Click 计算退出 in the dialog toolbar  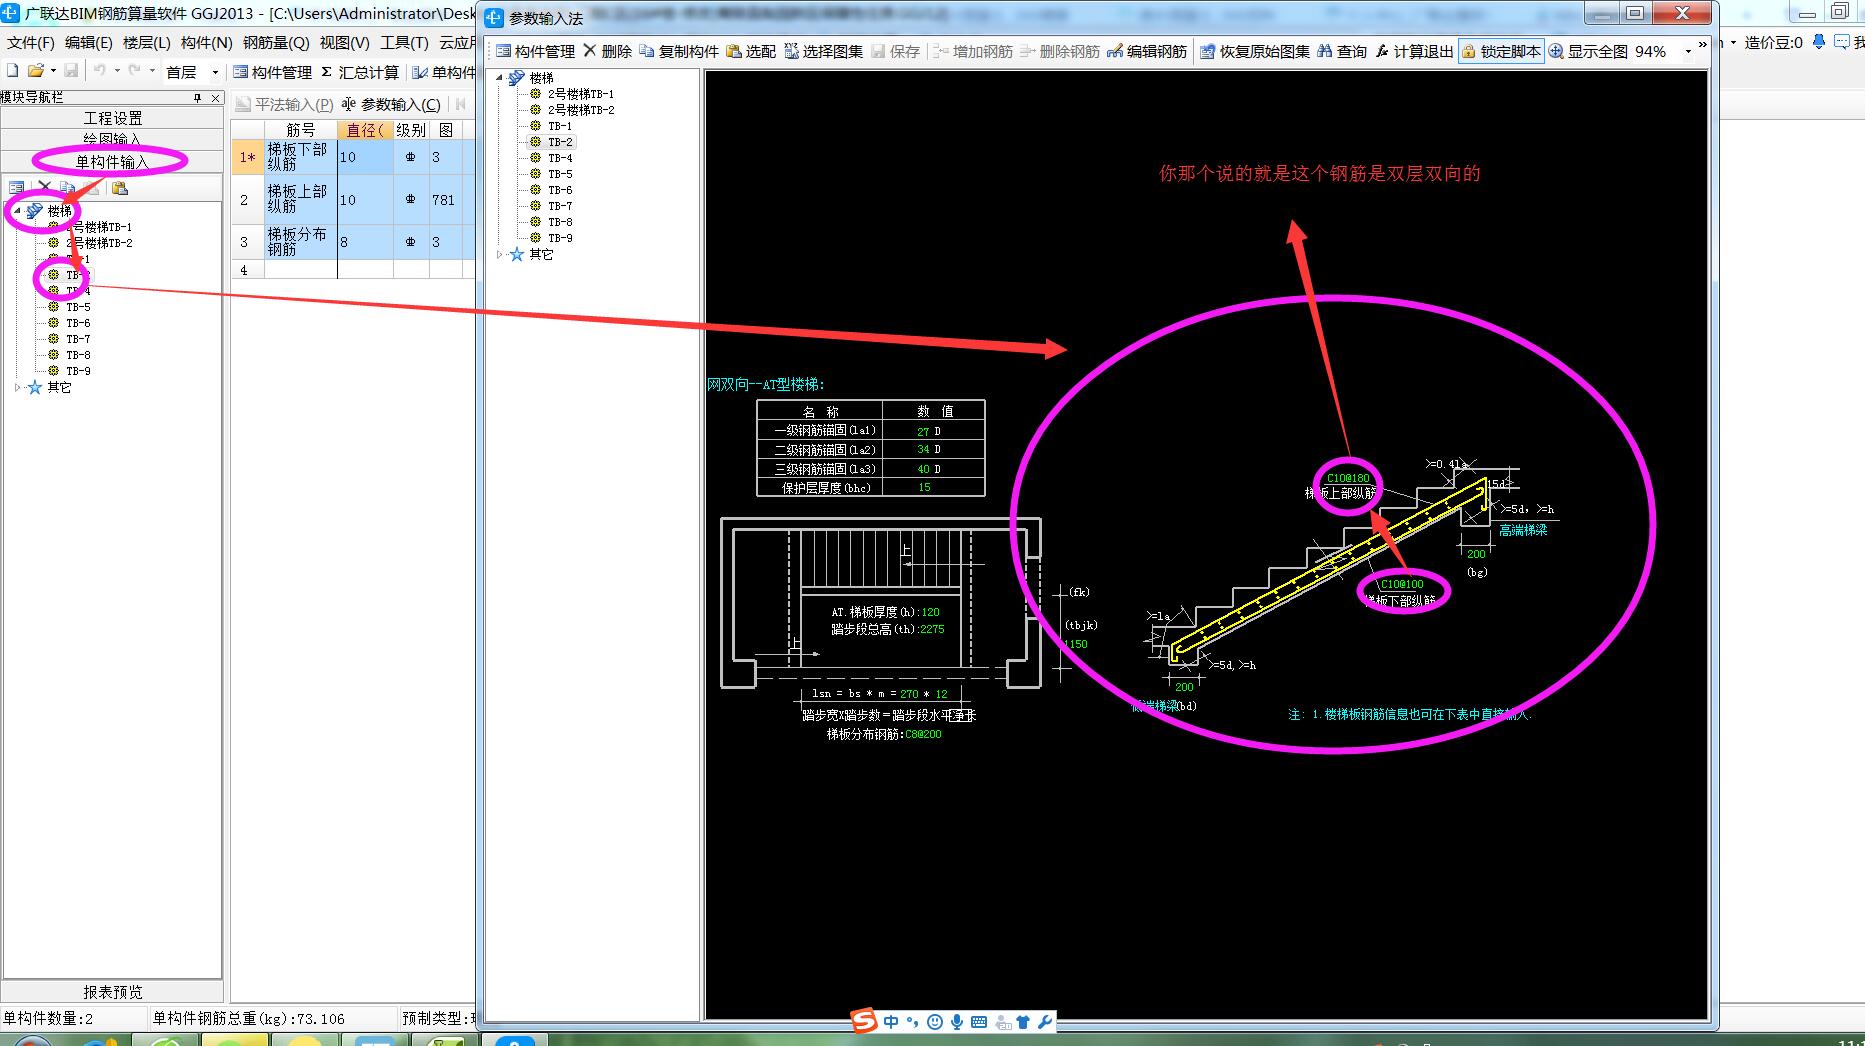click(1414, 51)
